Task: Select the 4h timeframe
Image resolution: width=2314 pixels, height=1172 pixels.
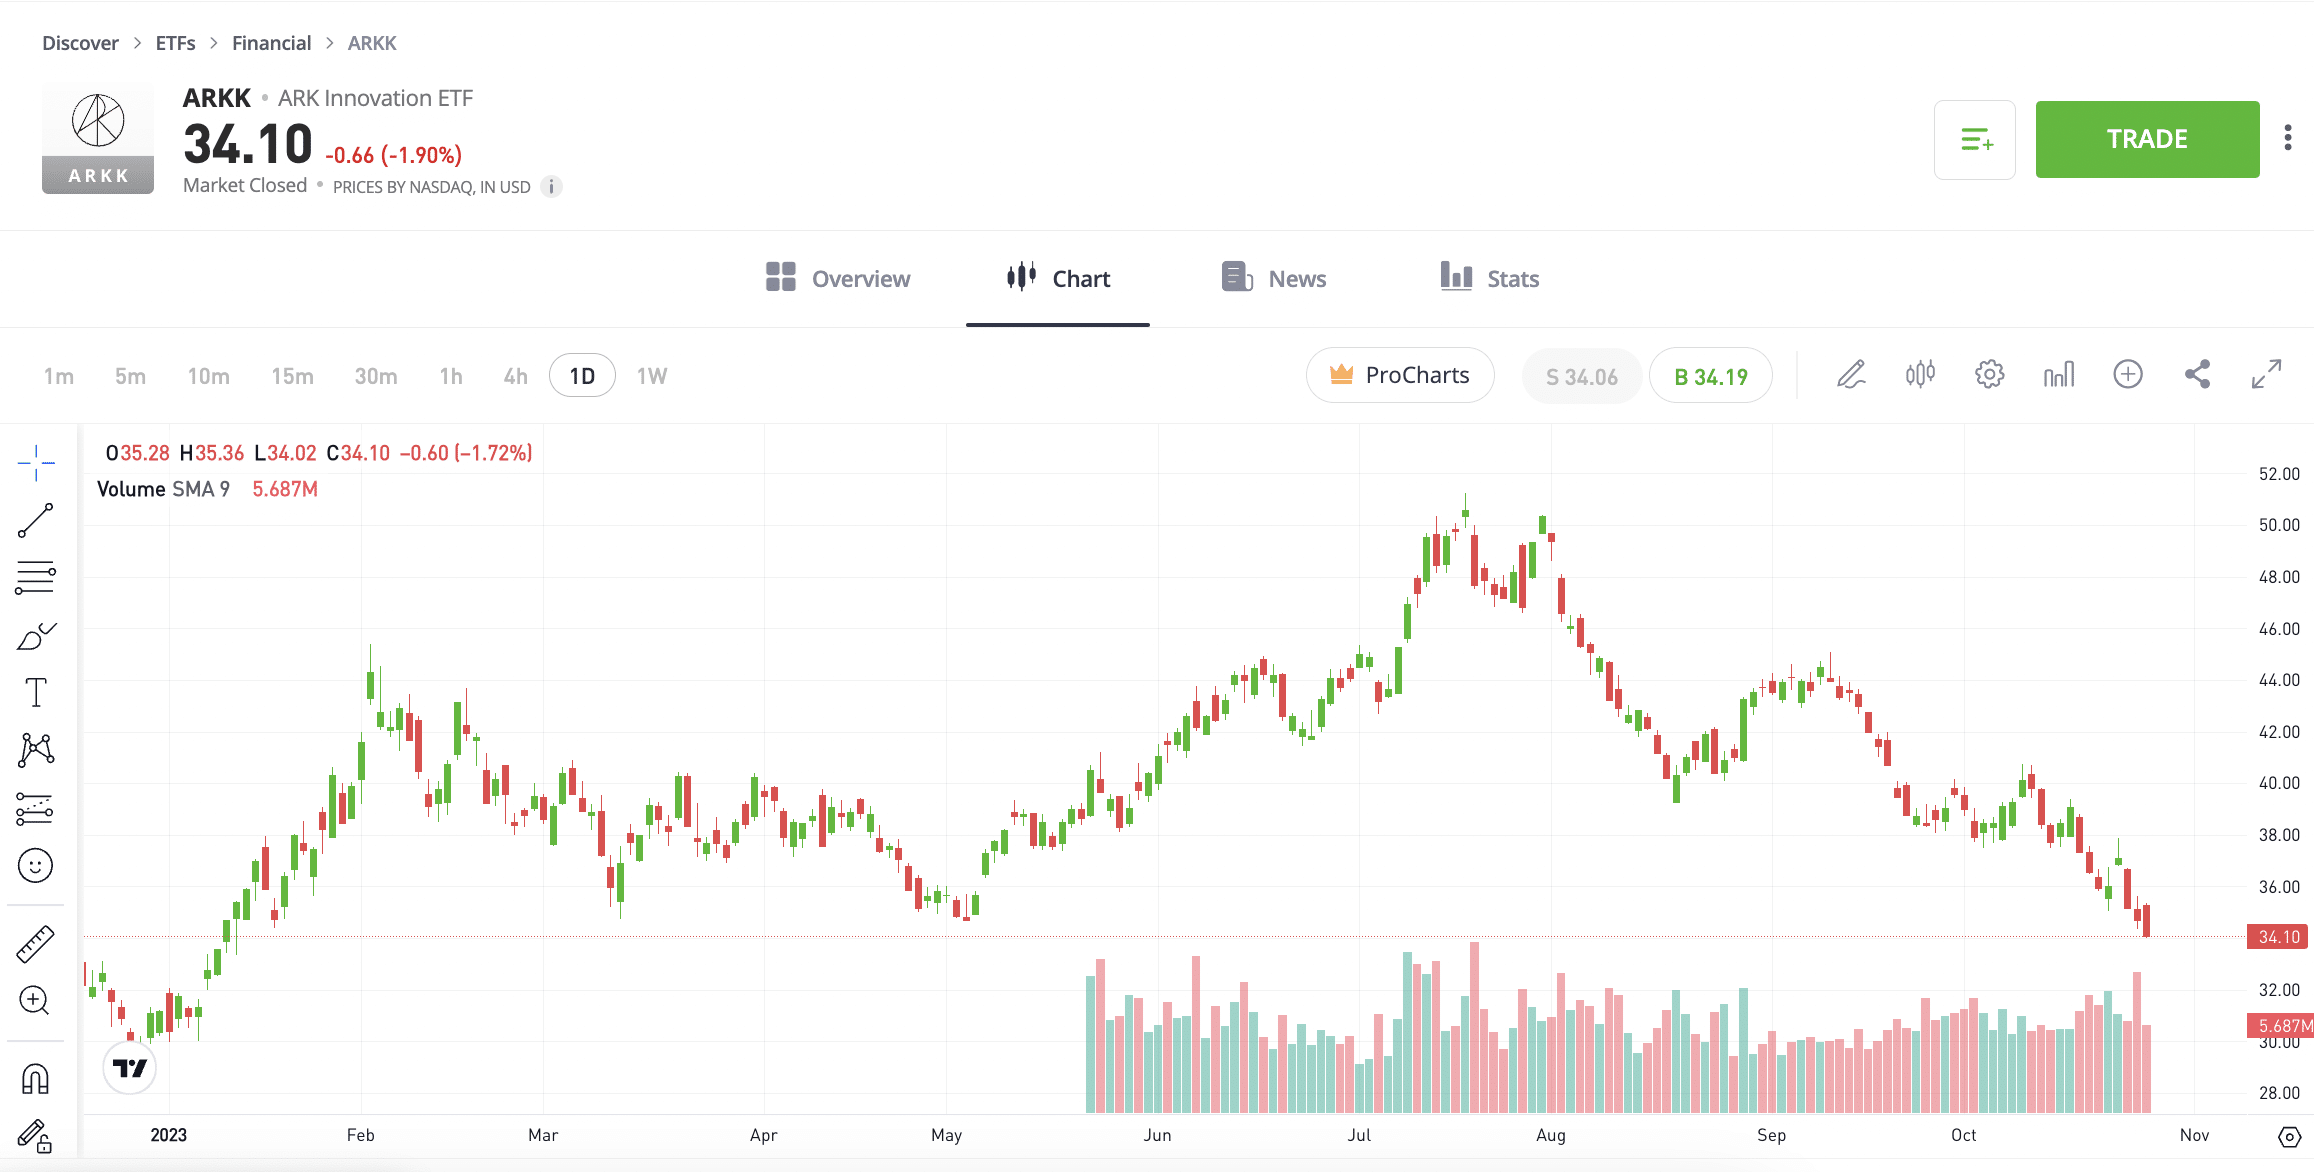Action: (516, 376)
